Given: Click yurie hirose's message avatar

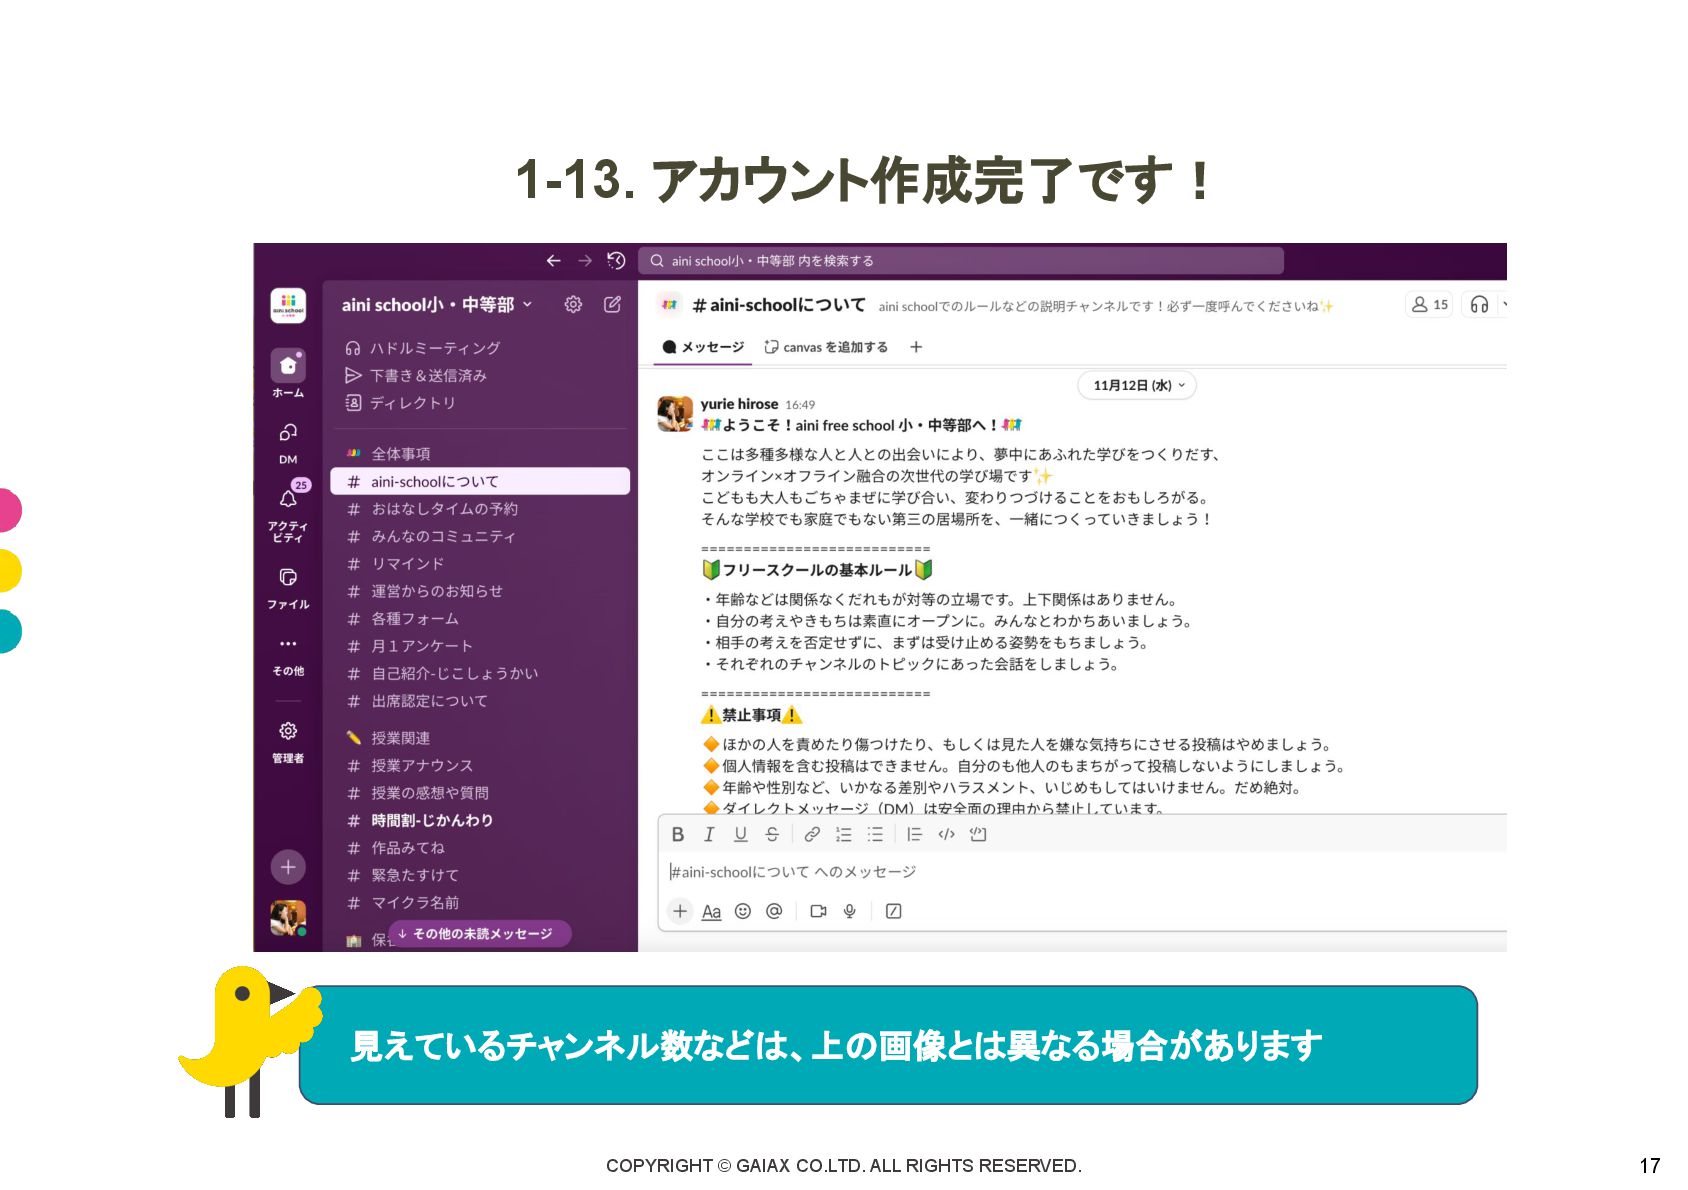Looking at the screenshot, I should coord(675,414).
